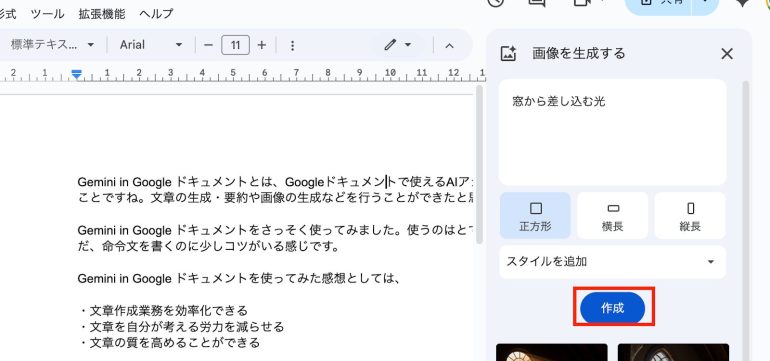Click the Gemini sparkle icon at top right
This screenshot has width=770, height=361.
coord(742,3)
